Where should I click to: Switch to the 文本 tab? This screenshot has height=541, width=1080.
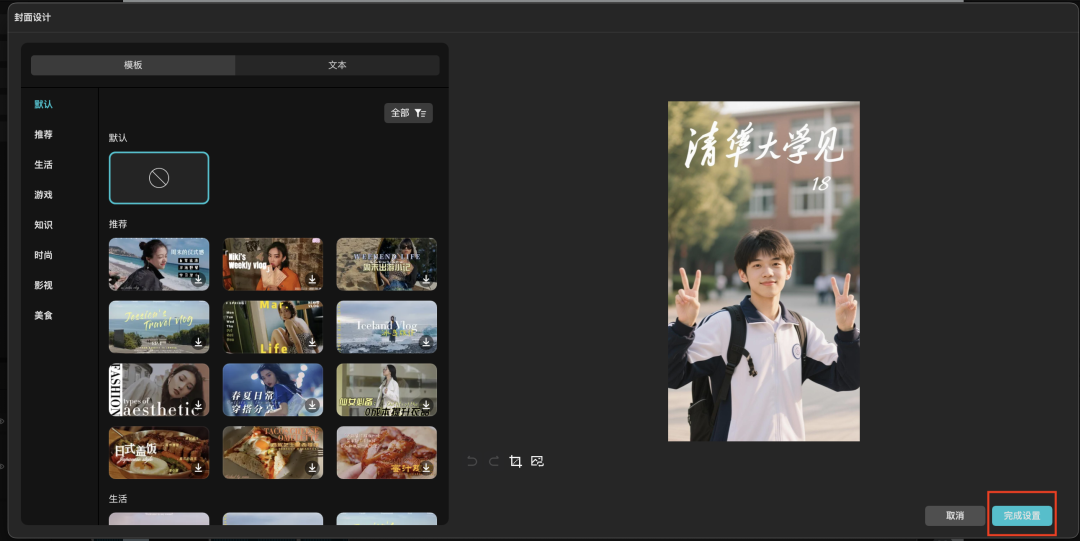click(338, 65)
